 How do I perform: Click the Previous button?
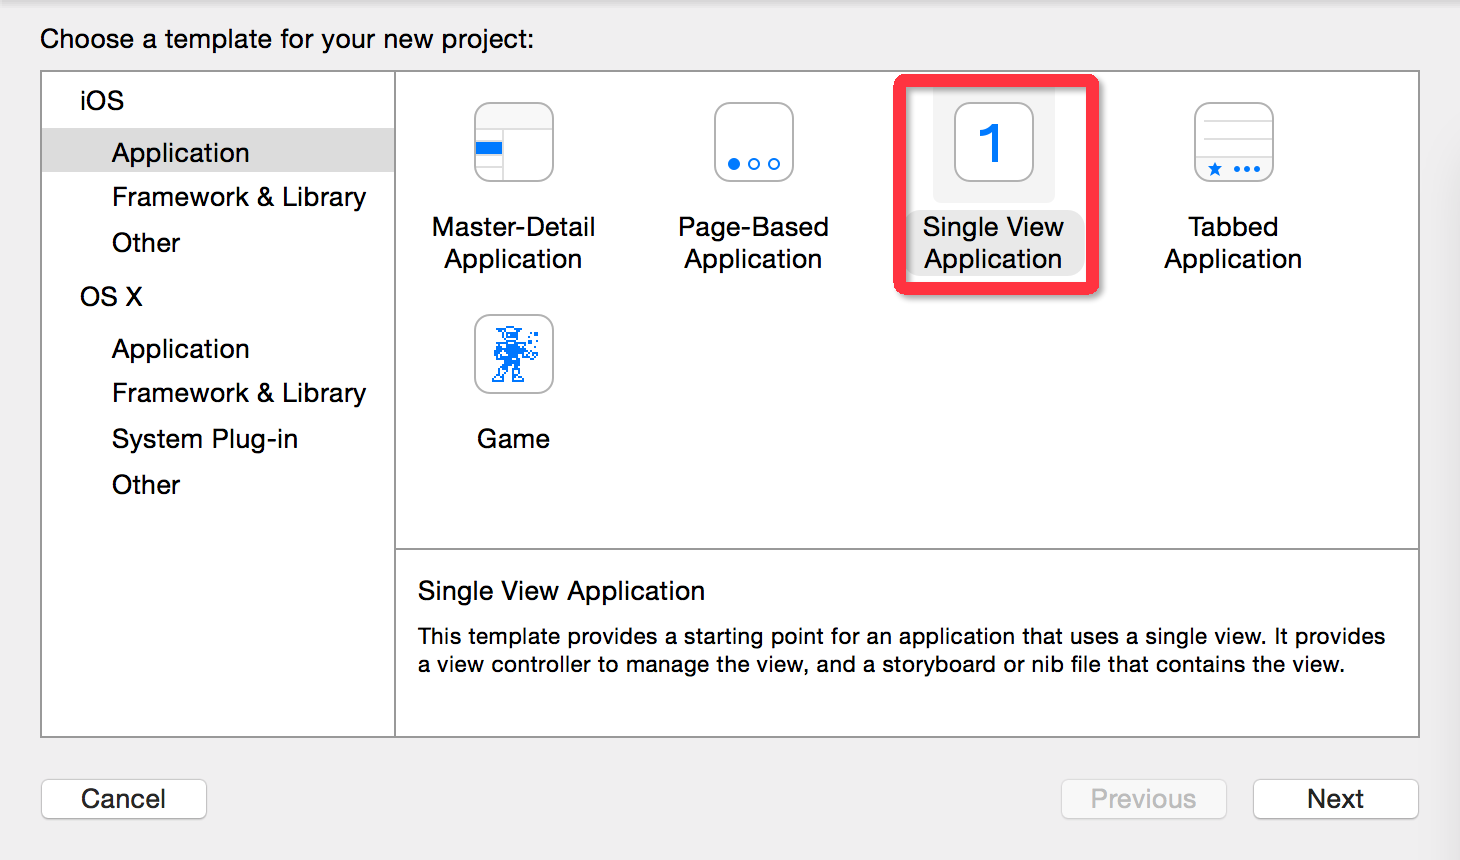1143,799
